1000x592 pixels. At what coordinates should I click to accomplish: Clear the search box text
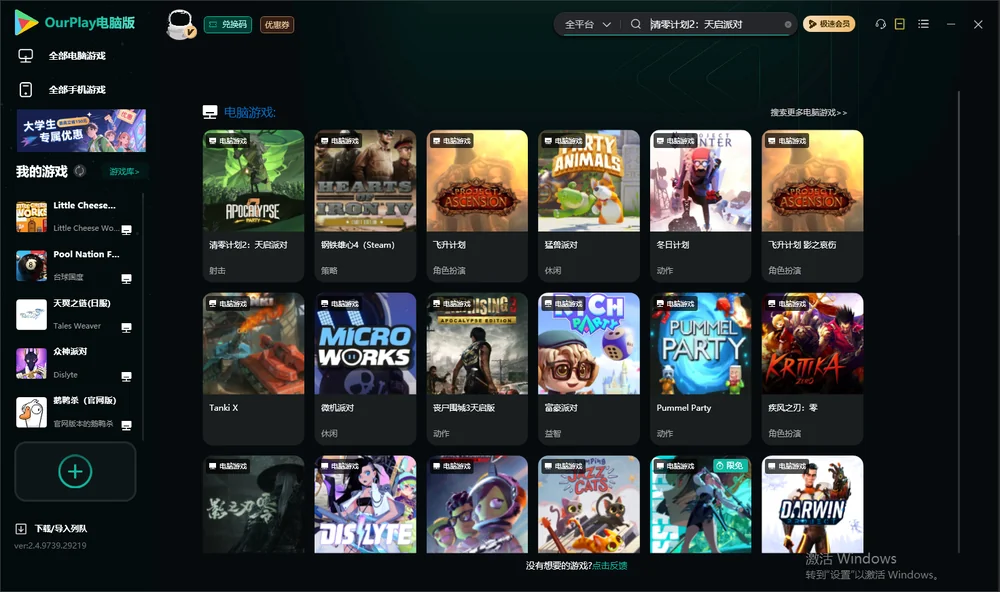pyautogui.click(x=788, y=25)
